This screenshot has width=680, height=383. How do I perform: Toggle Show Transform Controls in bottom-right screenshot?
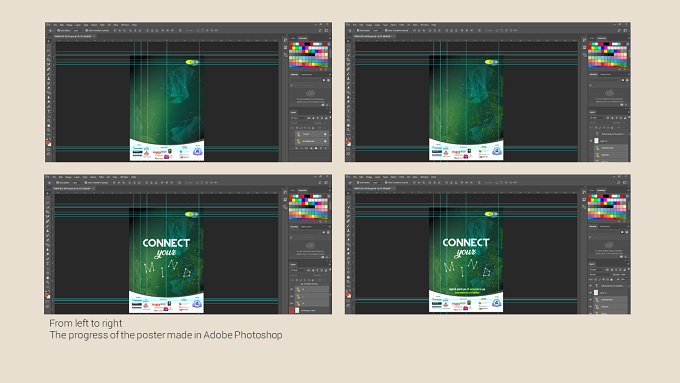[x=386, y=183]
